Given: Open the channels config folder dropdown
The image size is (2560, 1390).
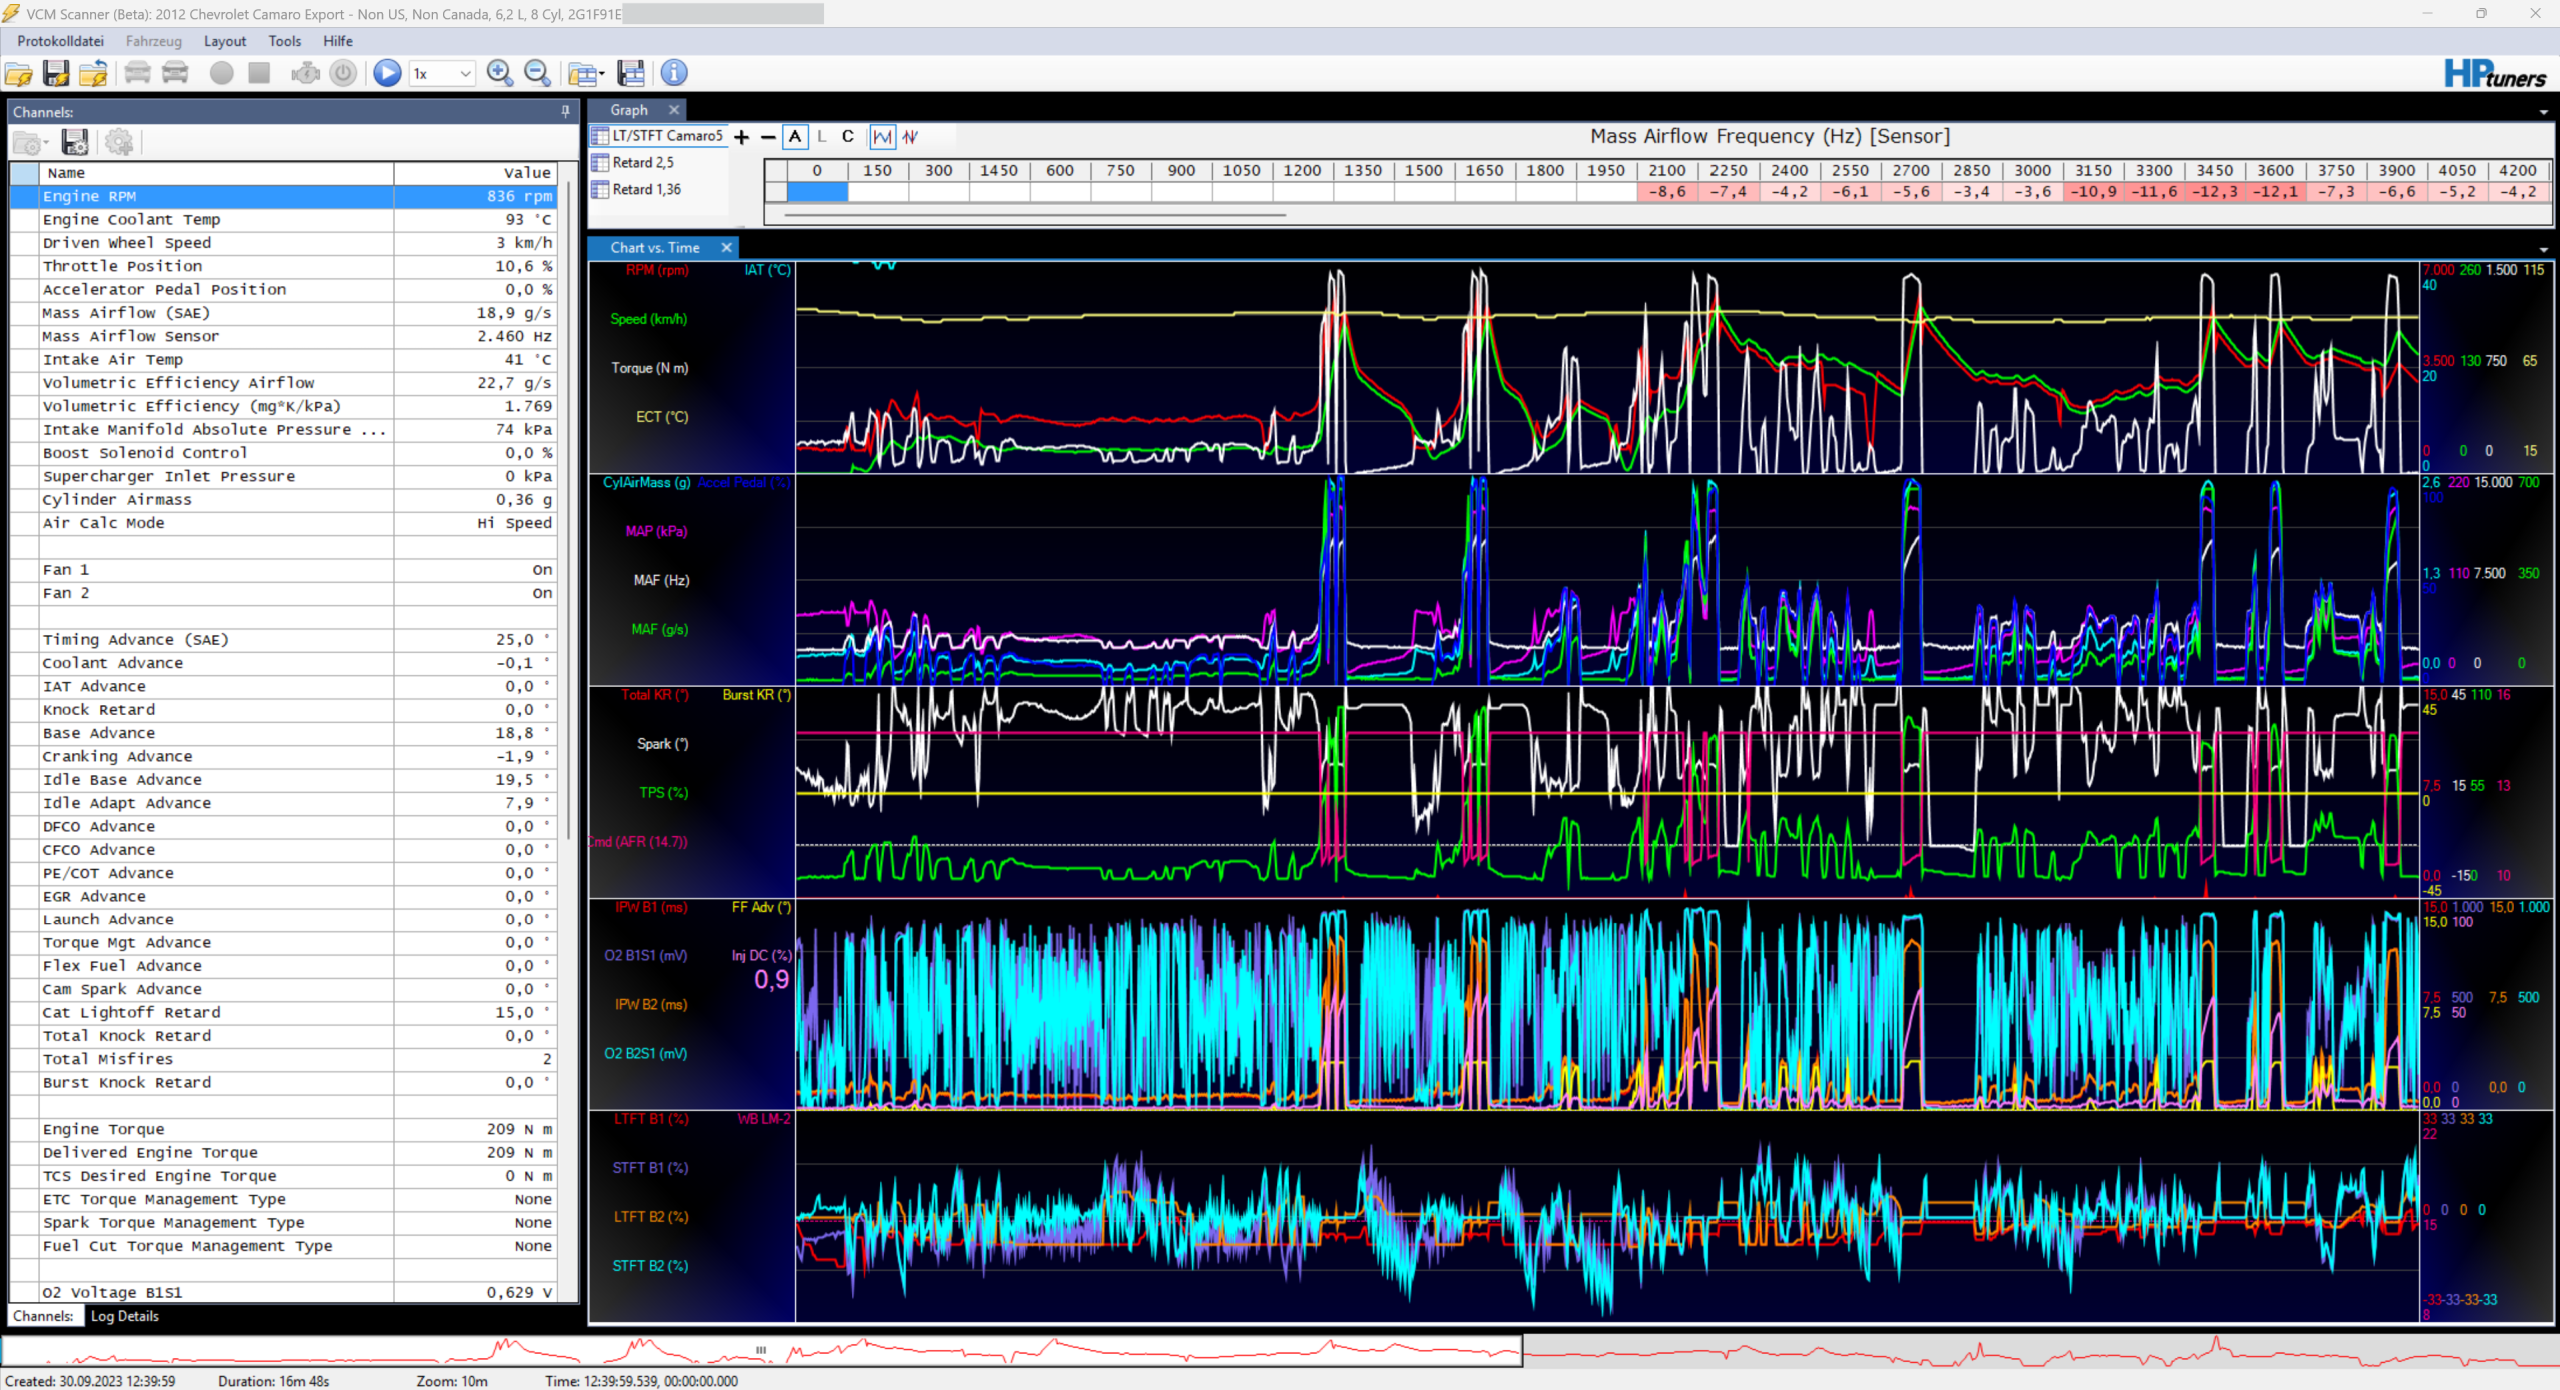Looking at the screenshot, I should point(30,143).
